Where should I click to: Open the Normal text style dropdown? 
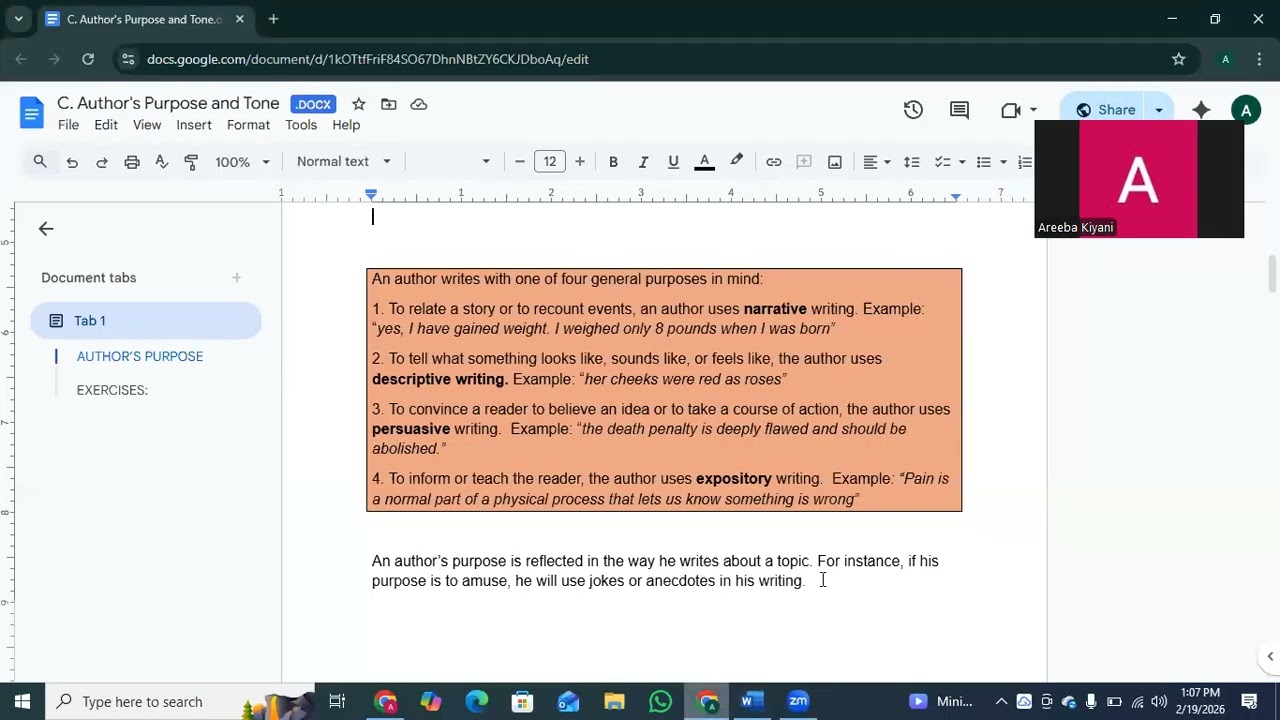tap(344, 162)
